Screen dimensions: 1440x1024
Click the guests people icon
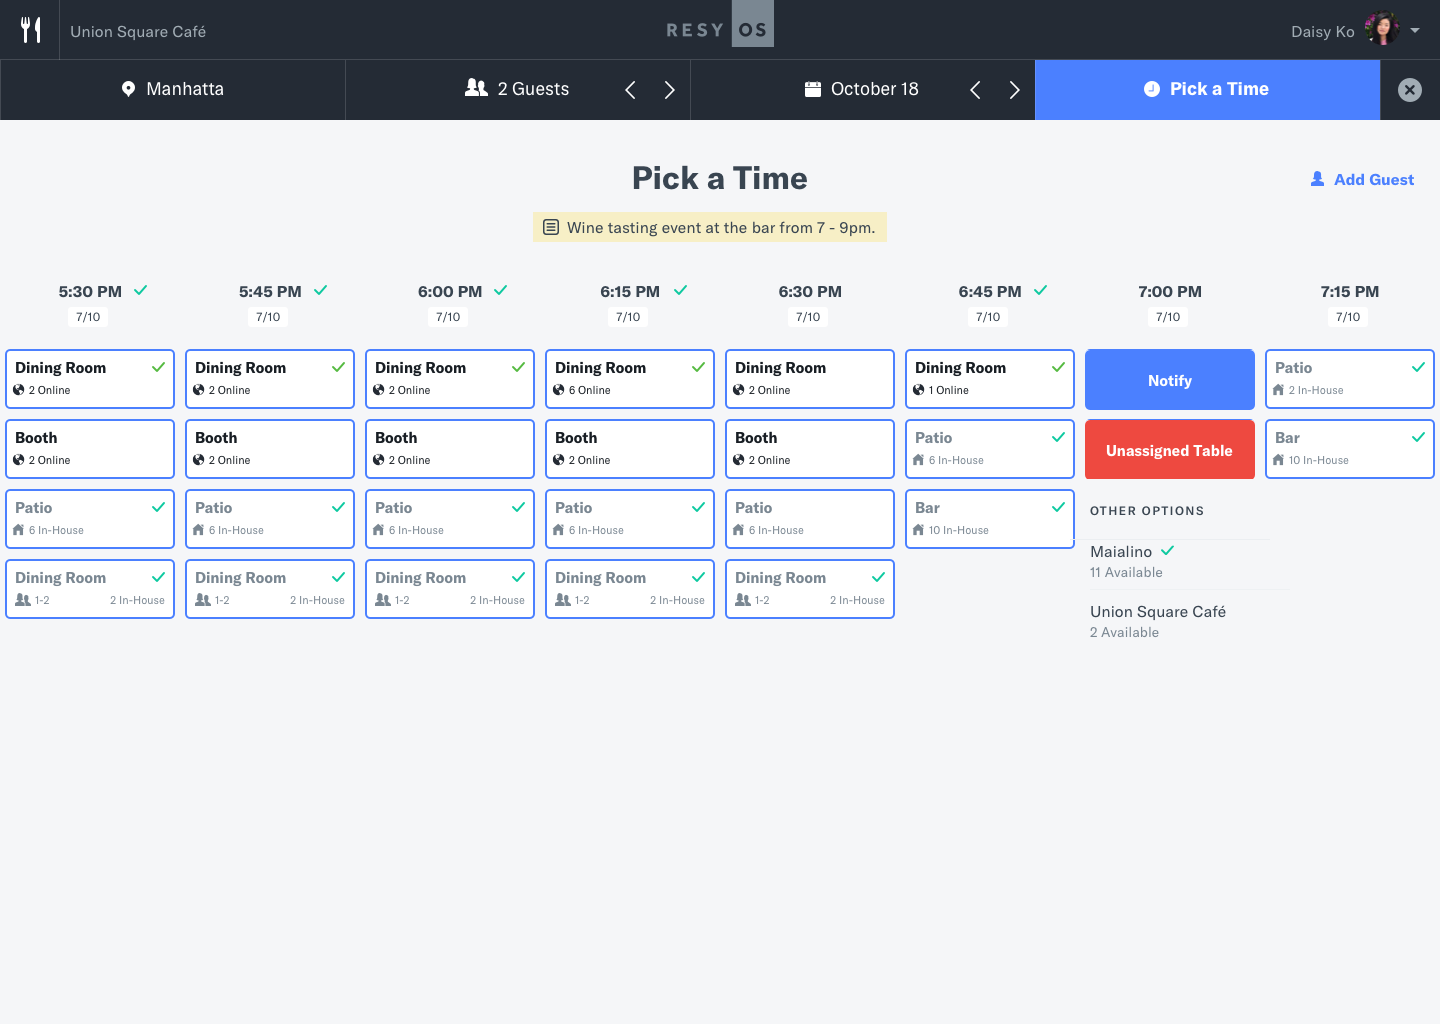point(477,88)
